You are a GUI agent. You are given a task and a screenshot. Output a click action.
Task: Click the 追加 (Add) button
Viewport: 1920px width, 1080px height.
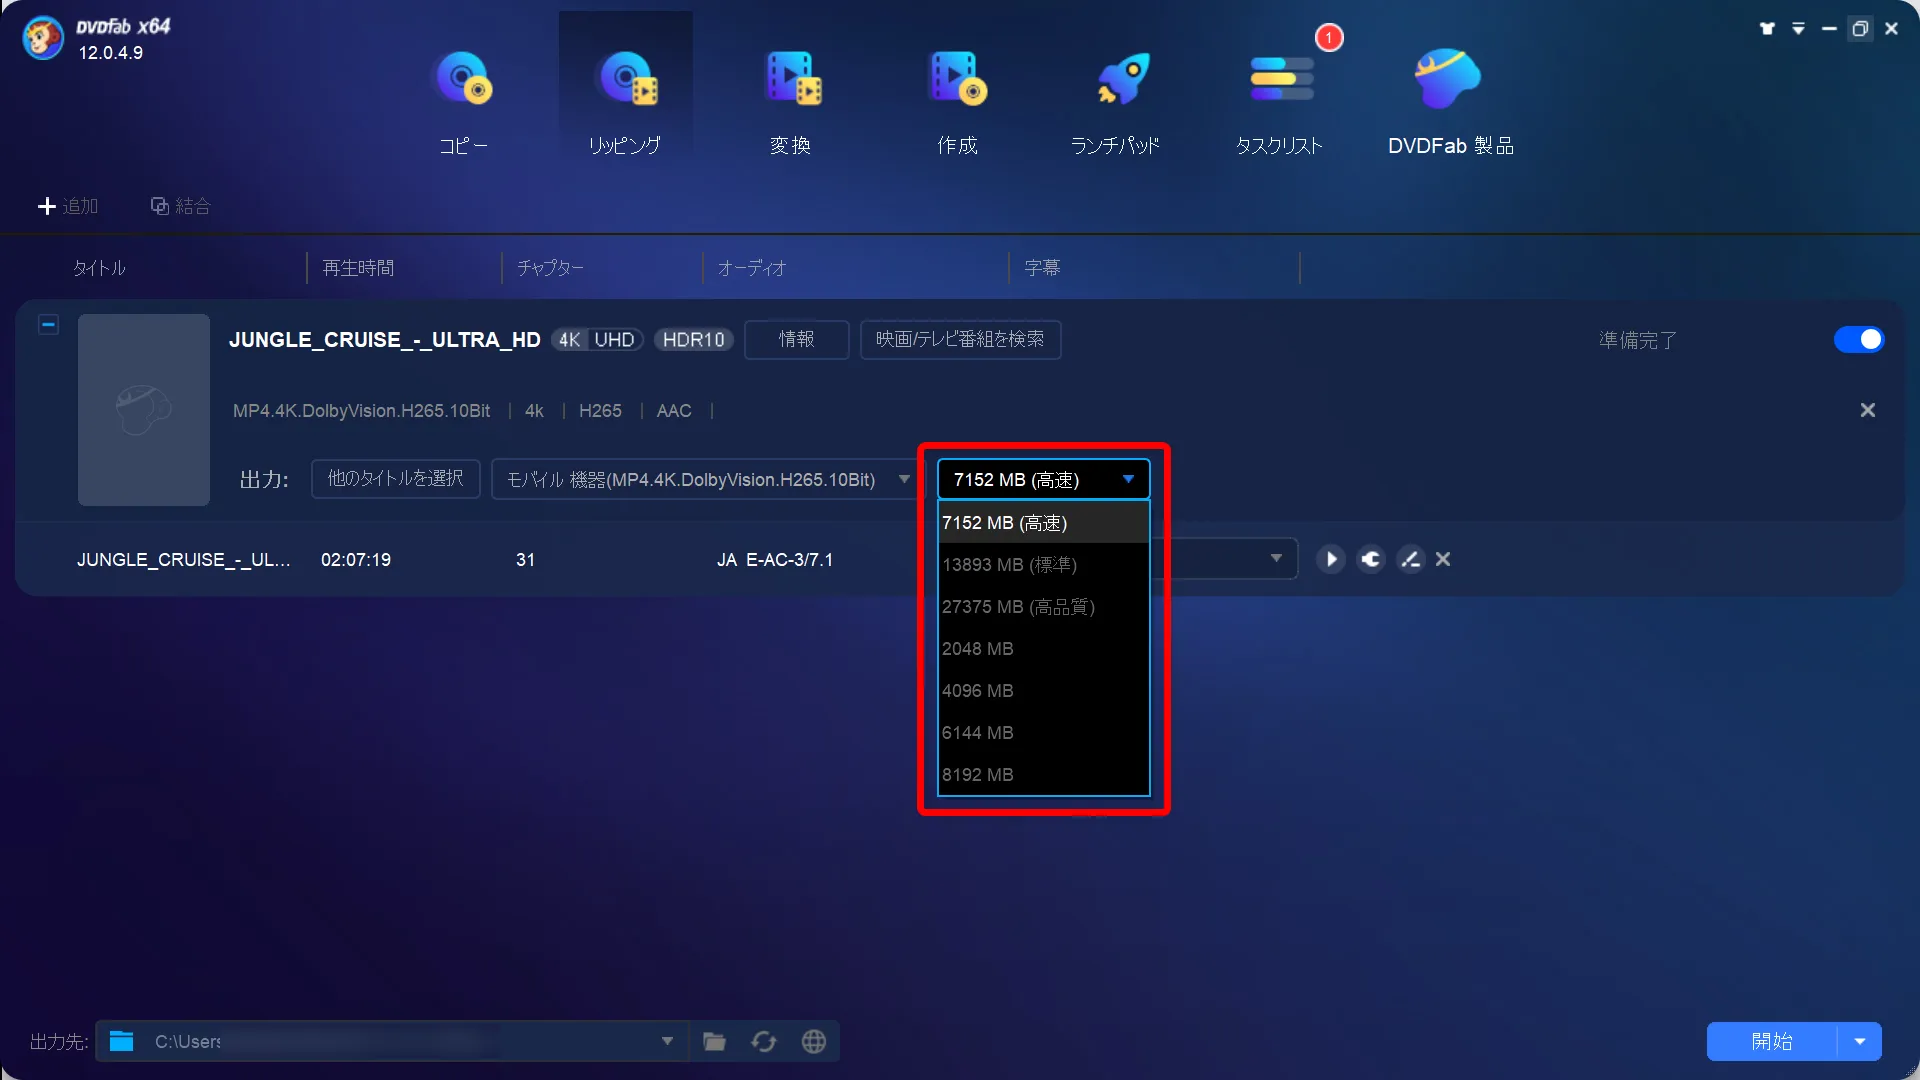point(68,206)
